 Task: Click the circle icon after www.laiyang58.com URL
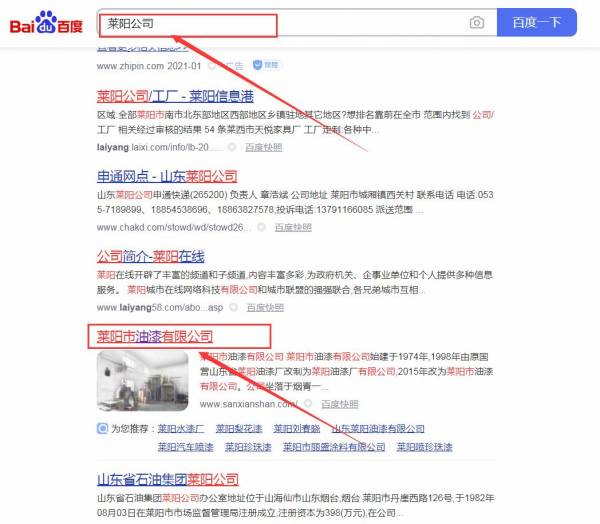[262, 308]
